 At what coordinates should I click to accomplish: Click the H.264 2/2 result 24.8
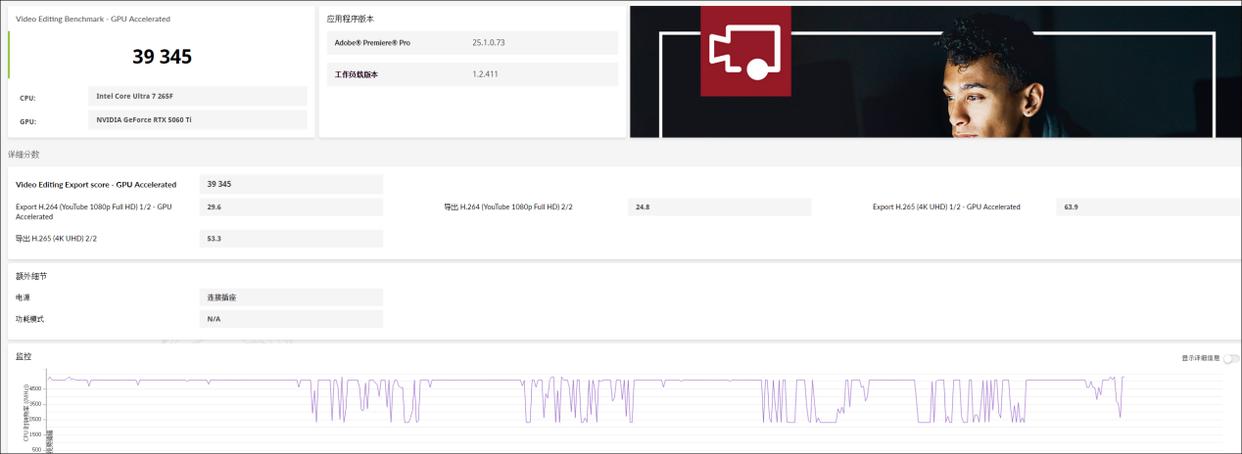[x=719, y=207]
